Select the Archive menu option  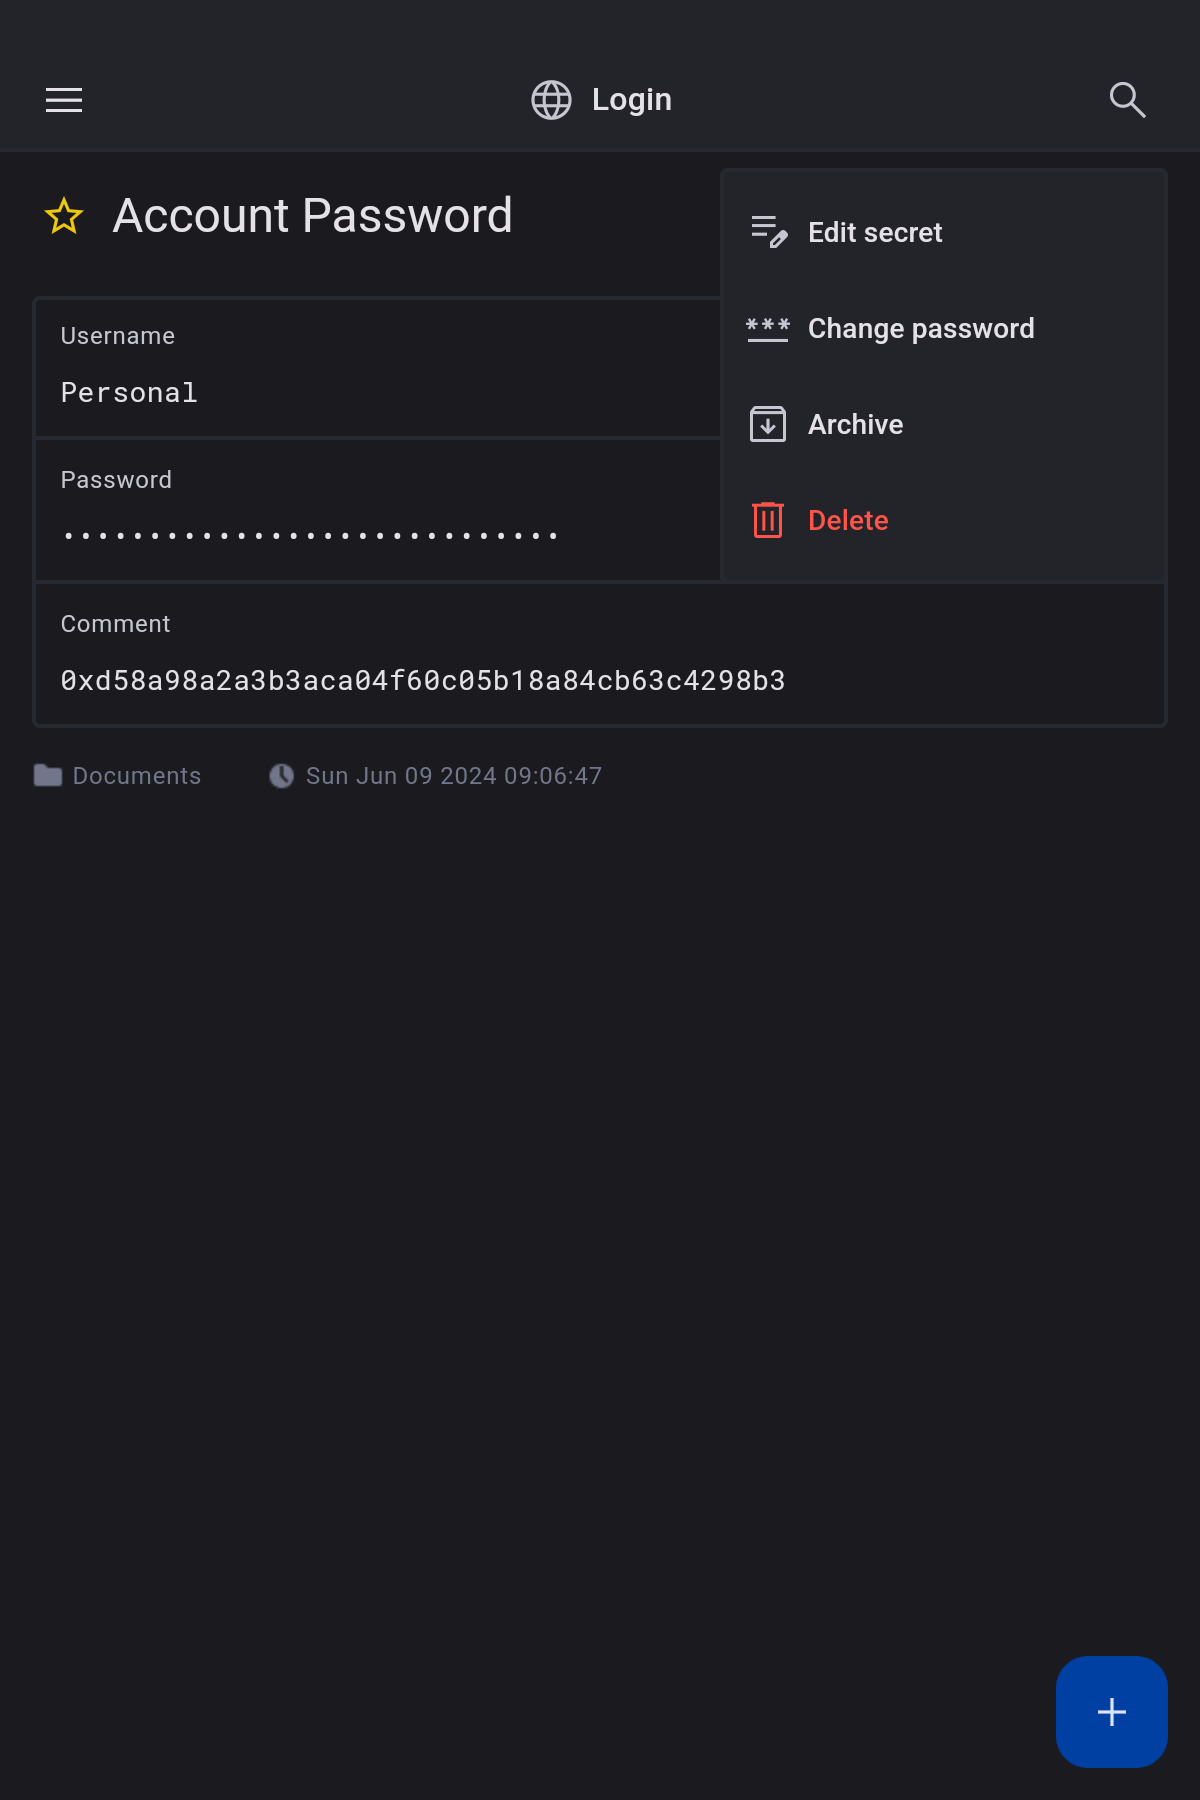[855, 424]
